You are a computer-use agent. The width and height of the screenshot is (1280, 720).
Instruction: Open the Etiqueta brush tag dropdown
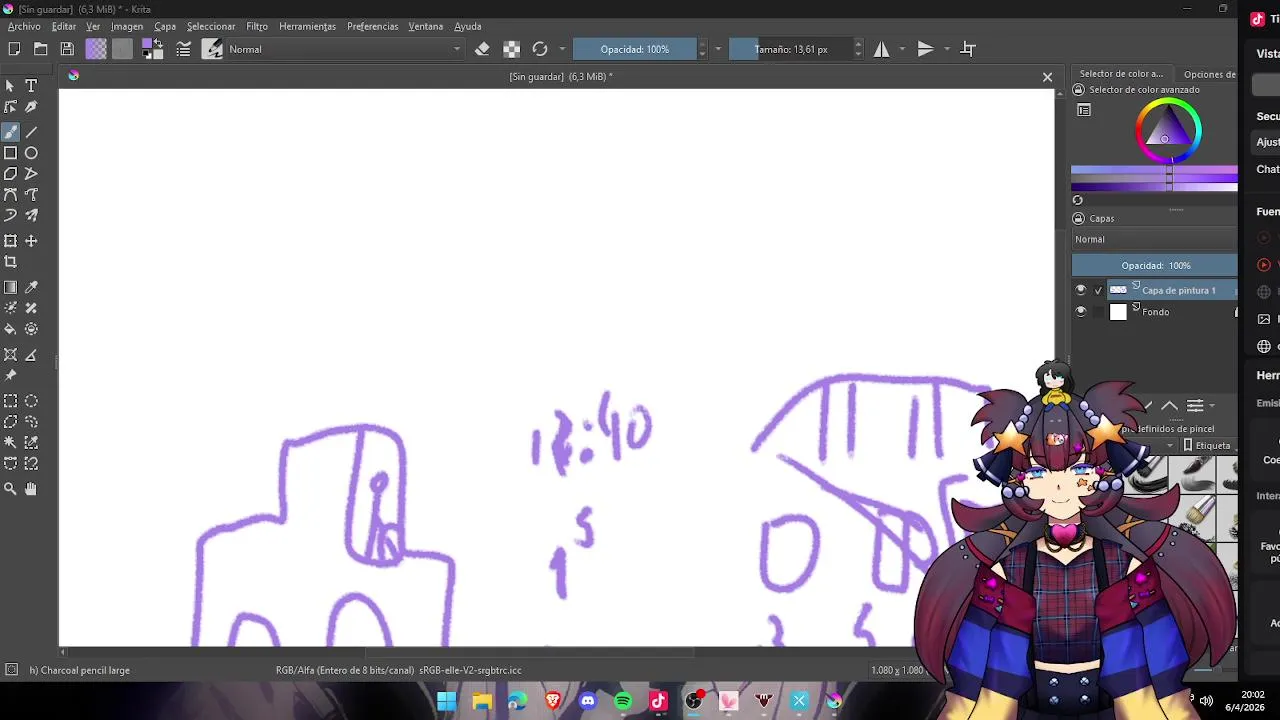(1208, 445)
